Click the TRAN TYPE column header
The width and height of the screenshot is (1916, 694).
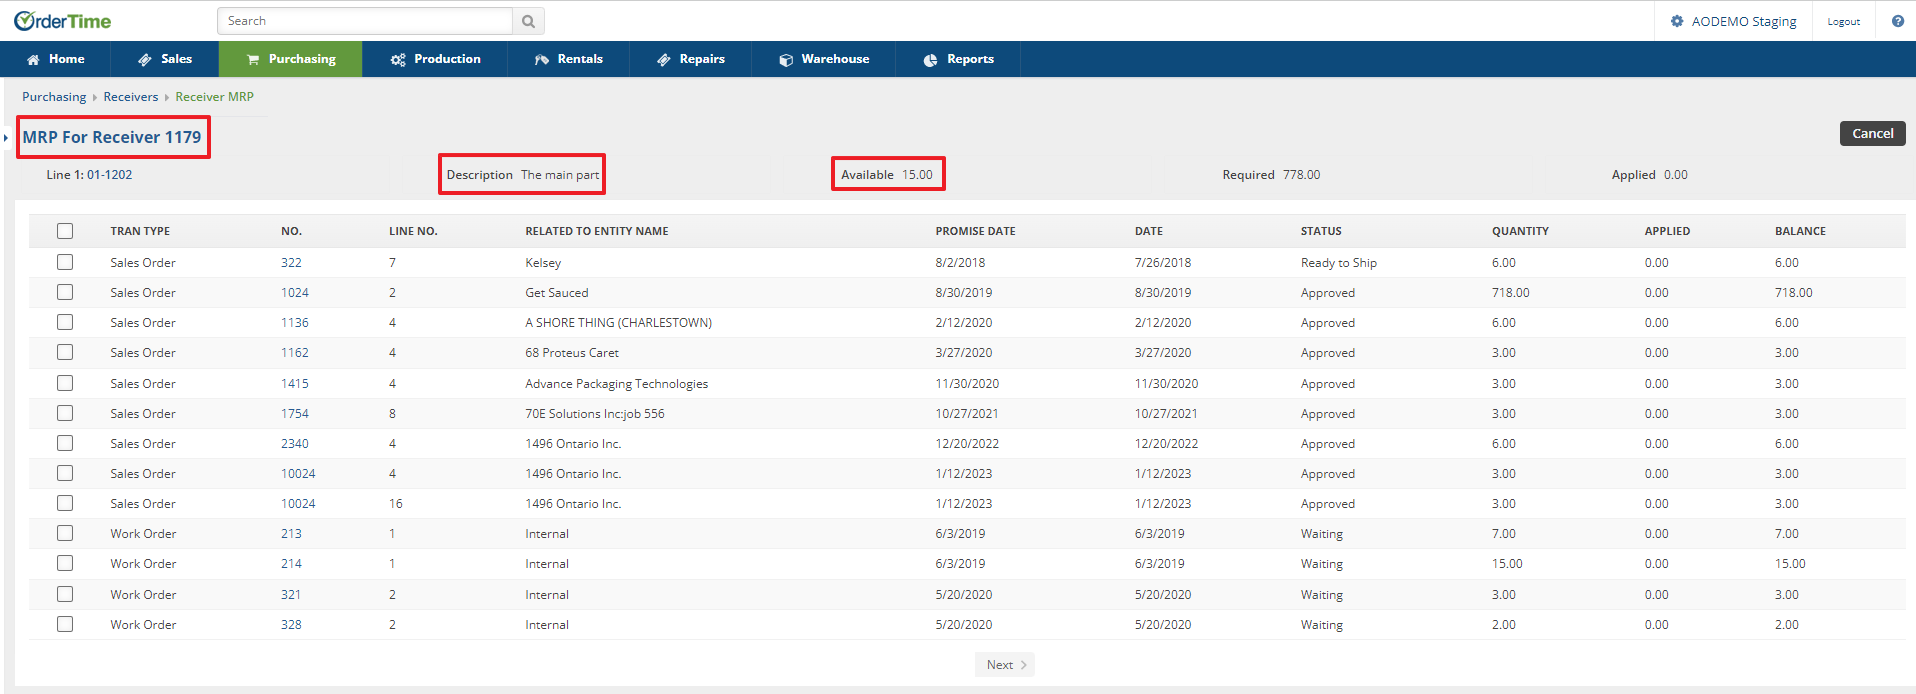140,231
